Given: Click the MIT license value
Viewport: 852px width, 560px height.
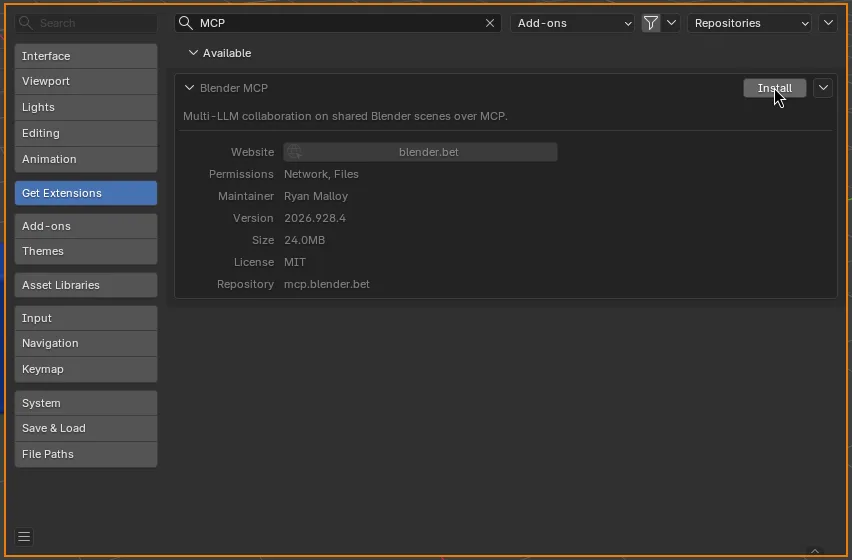Looking at the screenshot, I should click(295, 262).
